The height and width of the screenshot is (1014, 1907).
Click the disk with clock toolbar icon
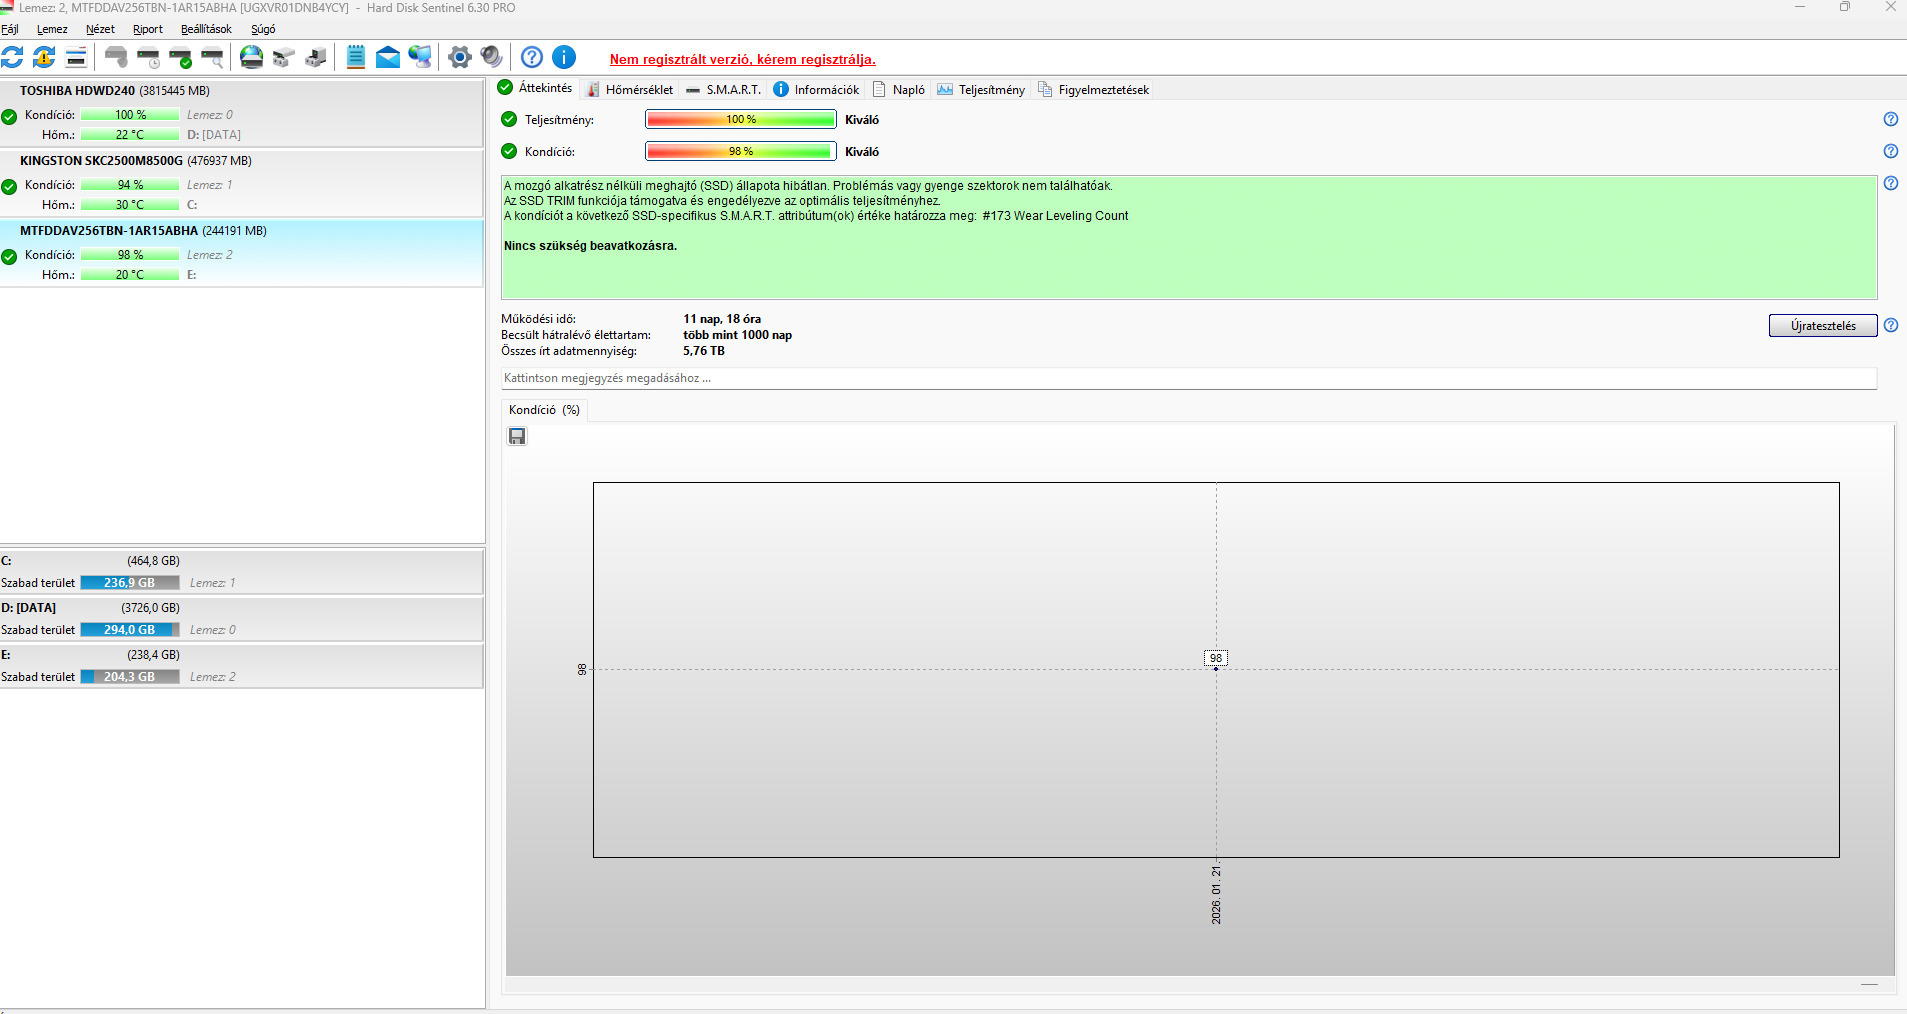[148, 57]
